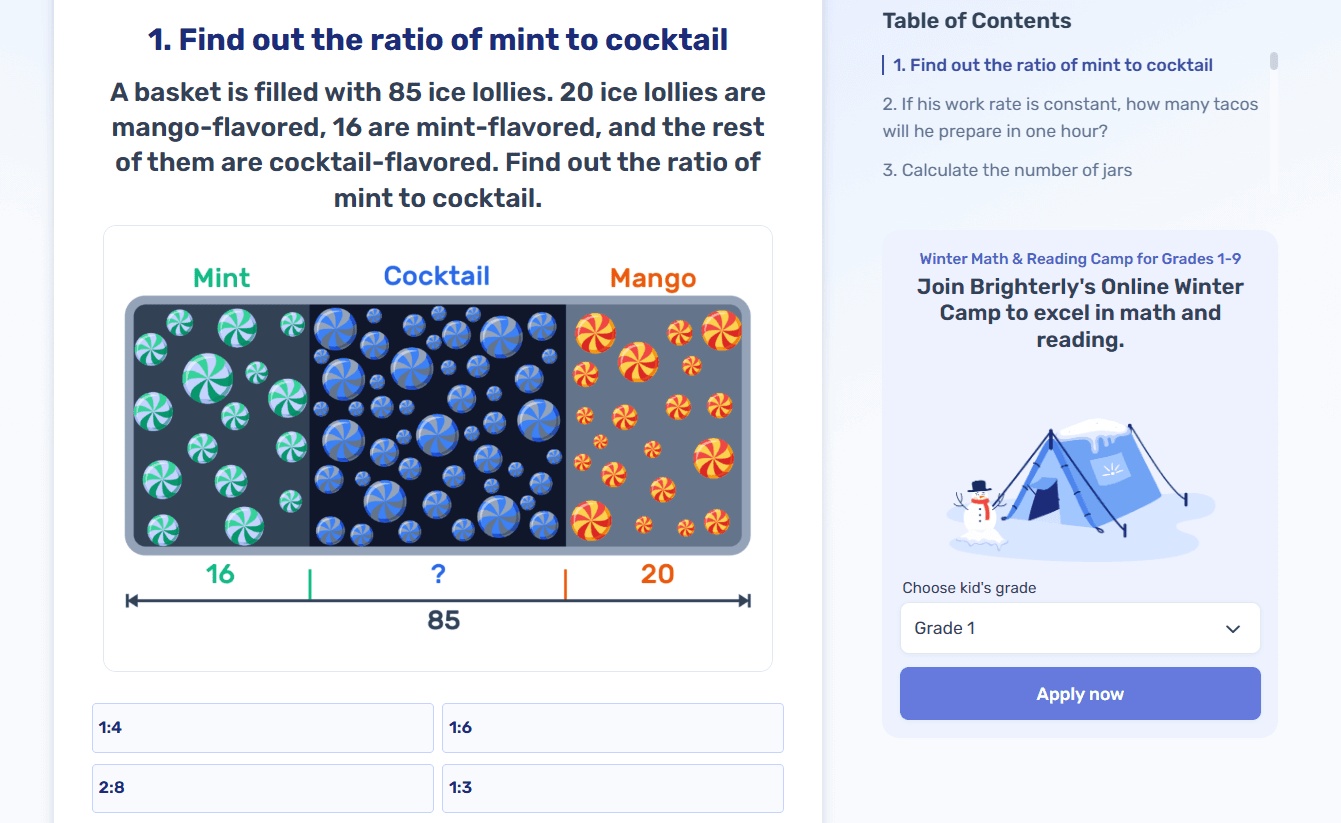This screenshot has width=1341, height=823.
Task: Click the blue tent camp illustration
Action: (x=1090, y=480)
